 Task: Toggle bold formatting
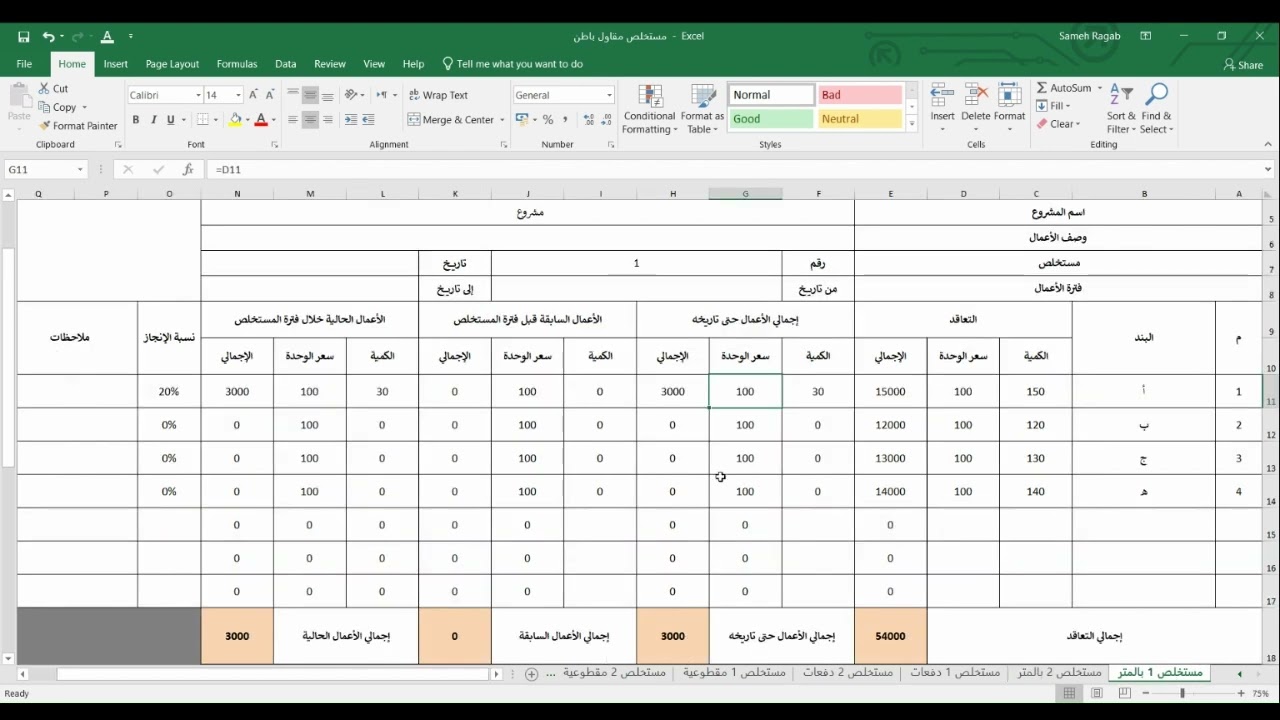coord(135,120)
